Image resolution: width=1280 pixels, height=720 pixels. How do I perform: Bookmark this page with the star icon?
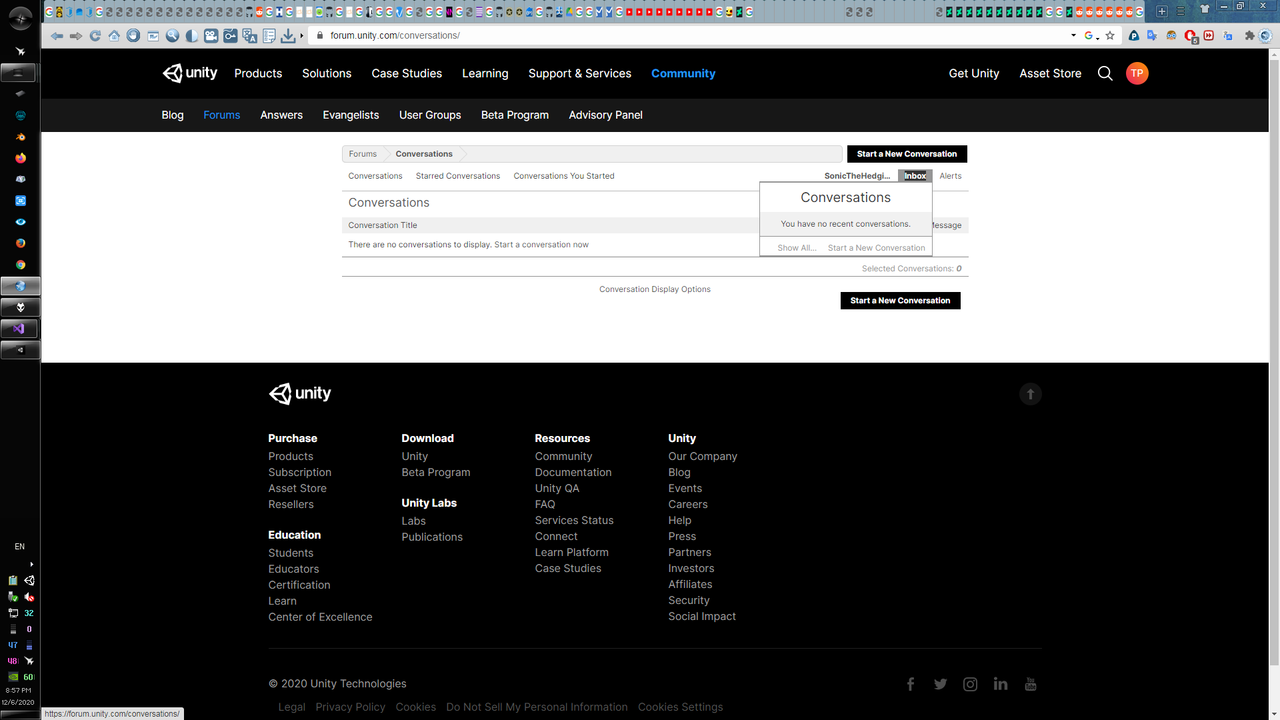pyautogui.click(x=1110, y=35)
